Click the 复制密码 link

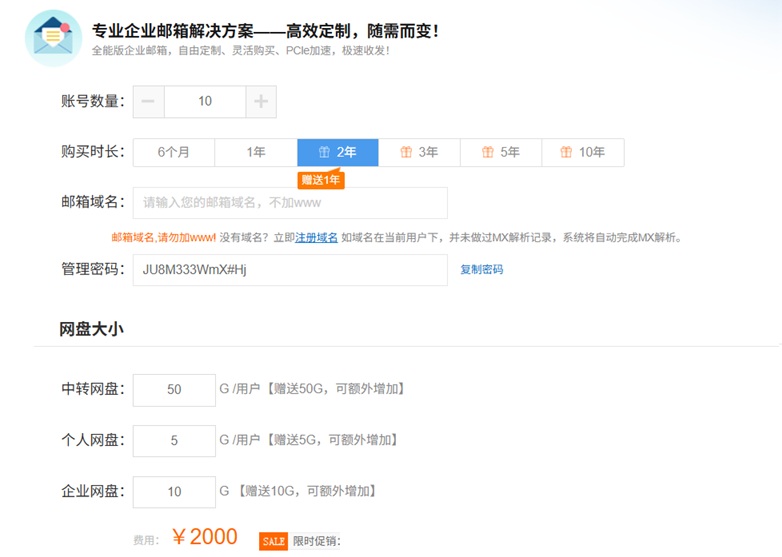click(x=481, y=270)
